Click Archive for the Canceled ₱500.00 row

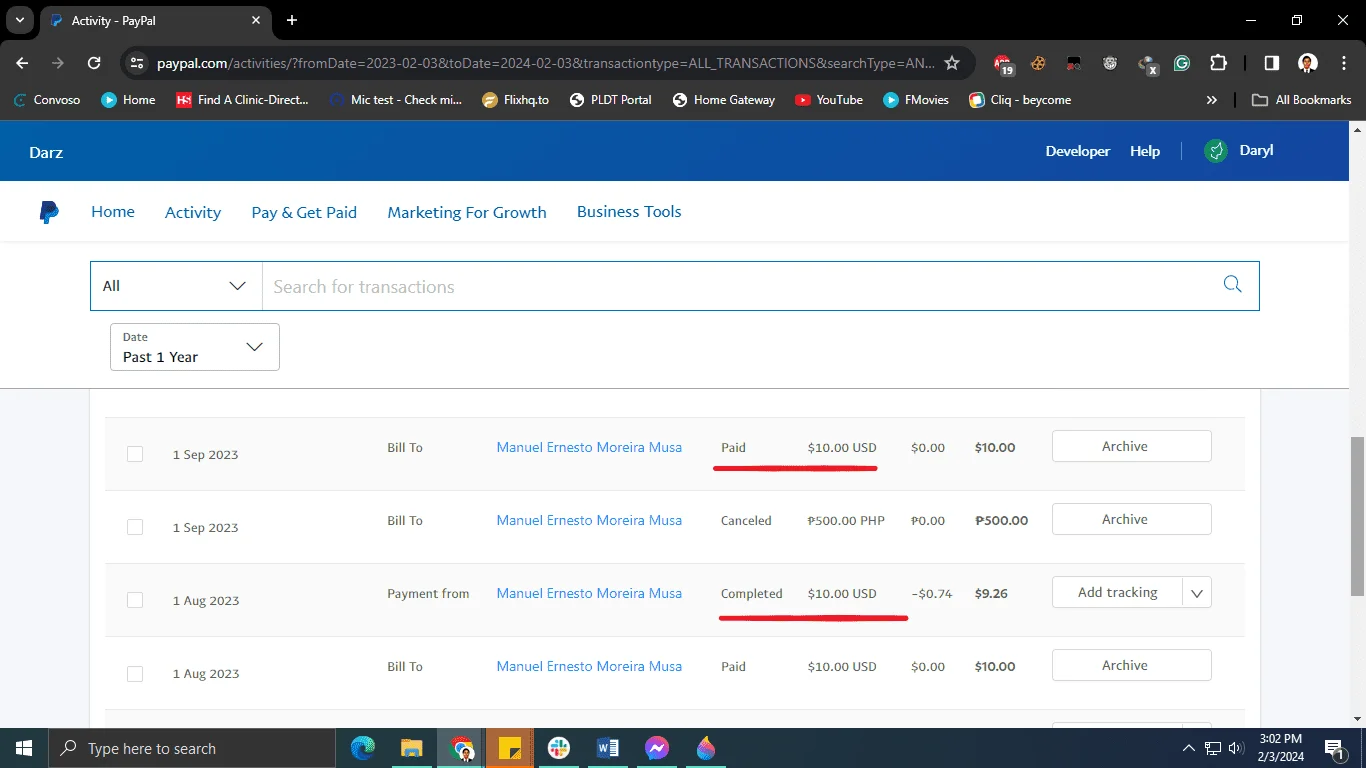pos(1132,519)
